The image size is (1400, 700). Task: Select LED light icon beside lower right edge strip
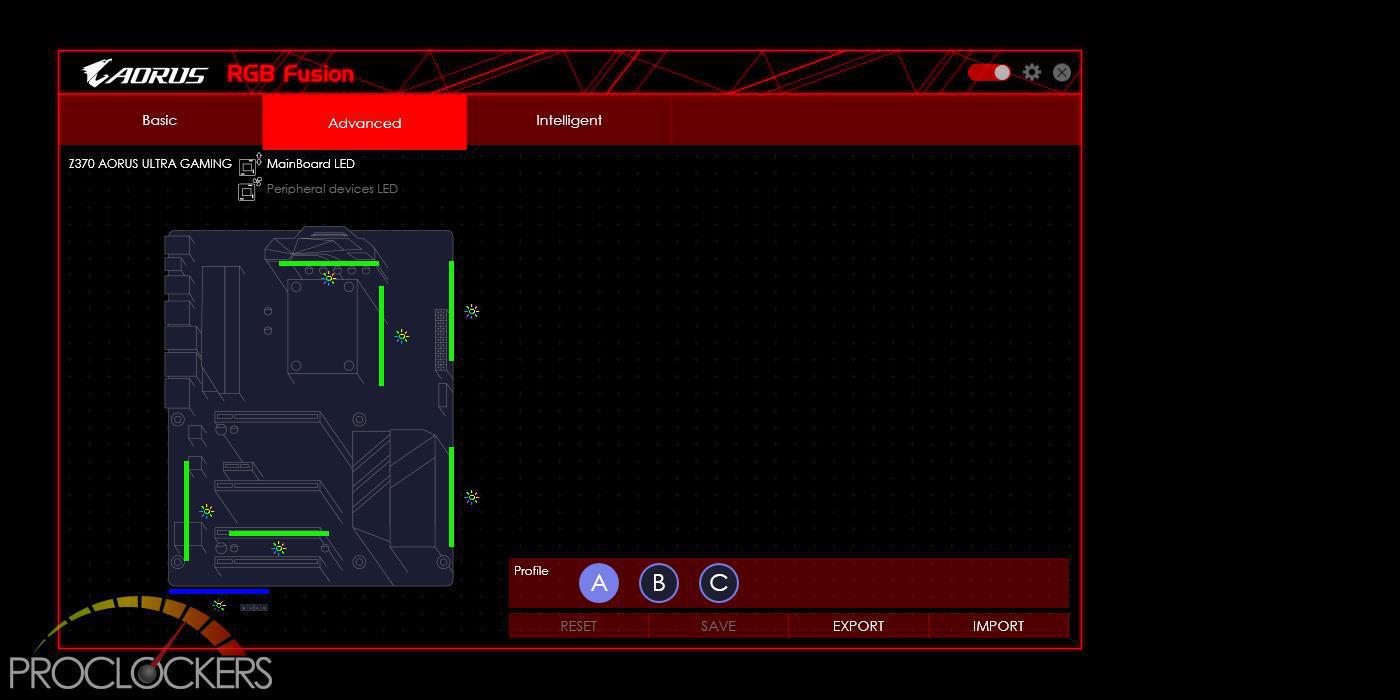(472, 497)
